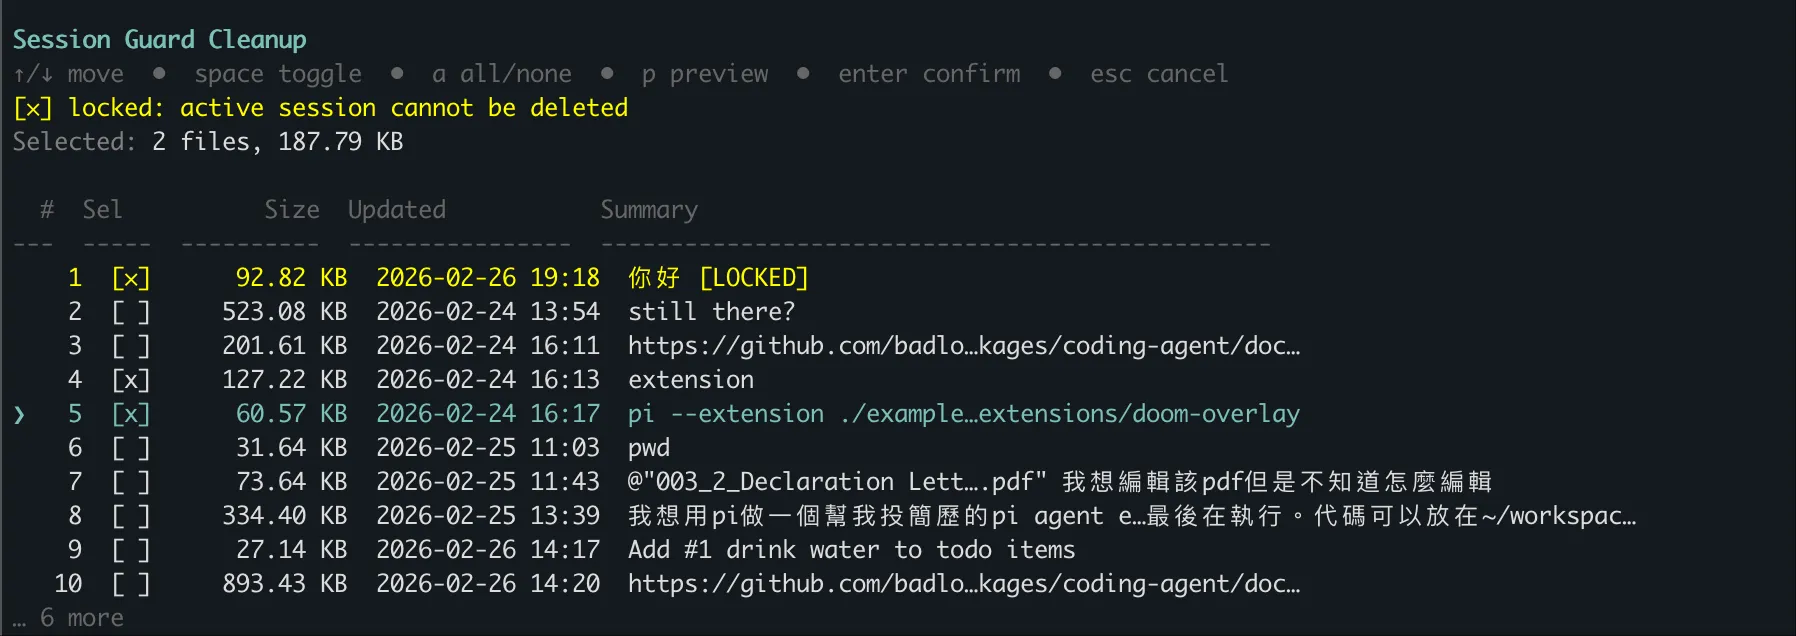Click the 'Summary' column header
The width and height of the screenshot is (1796, 636).
tap(648, 210)
